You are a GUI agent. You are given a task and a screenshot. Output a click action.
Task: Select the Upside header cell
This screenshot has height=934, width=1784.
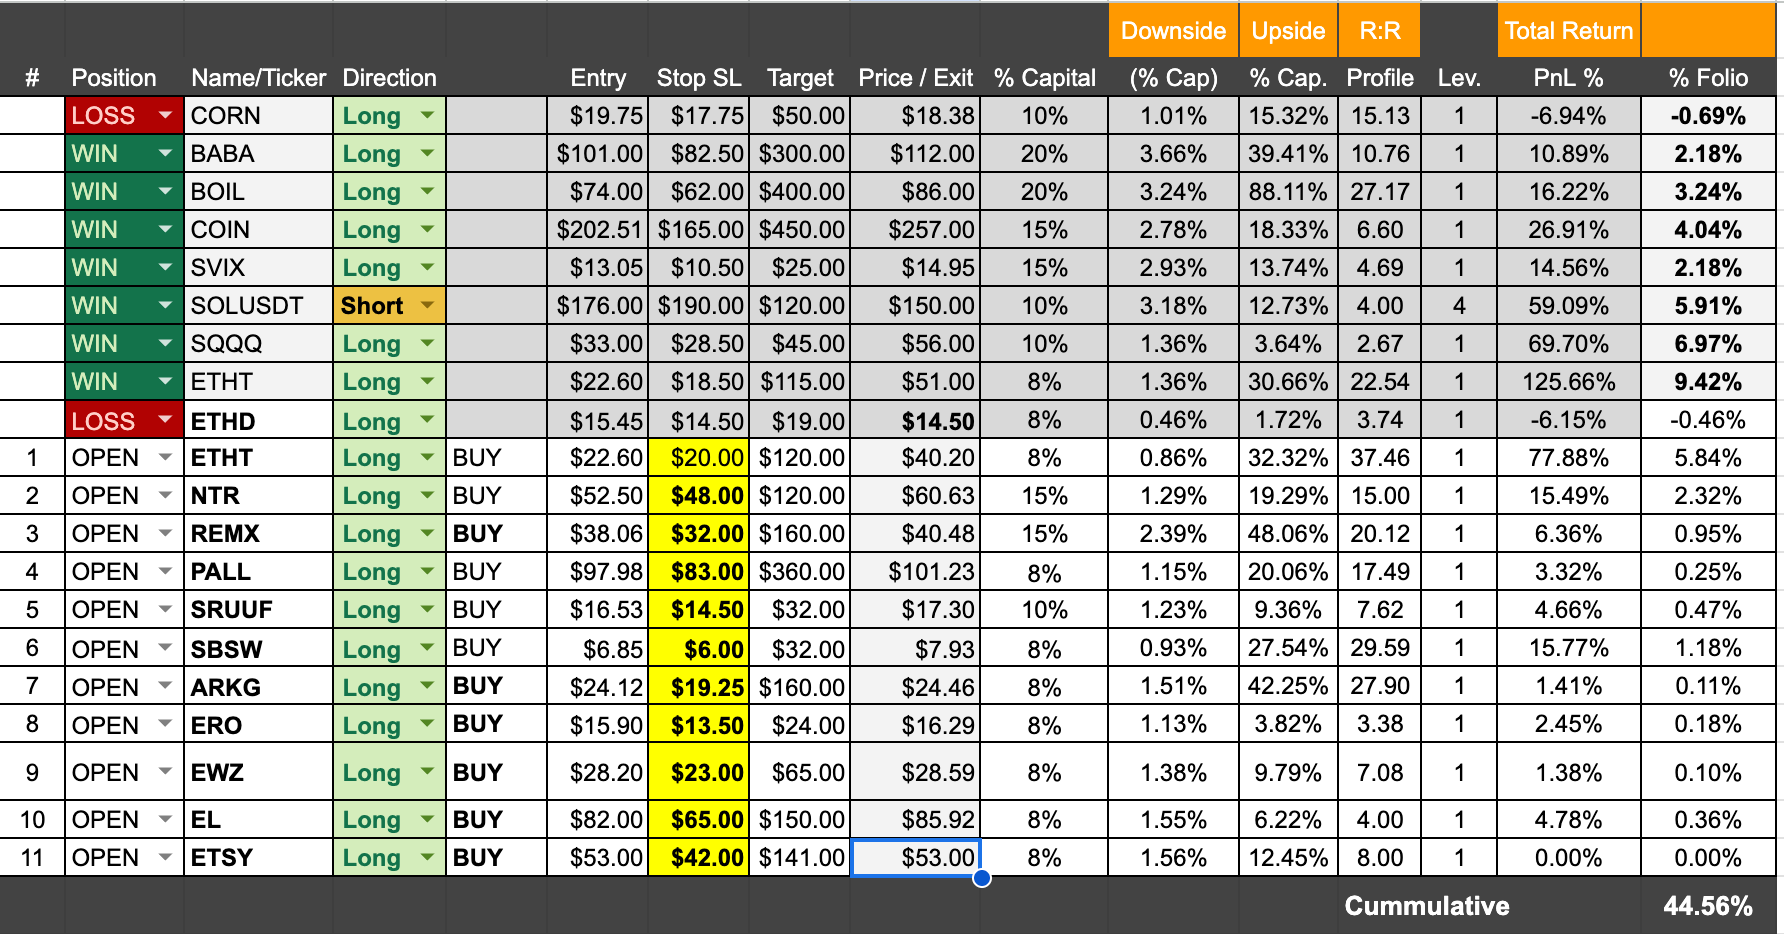pyautogui.click(x=1288, y=31)
